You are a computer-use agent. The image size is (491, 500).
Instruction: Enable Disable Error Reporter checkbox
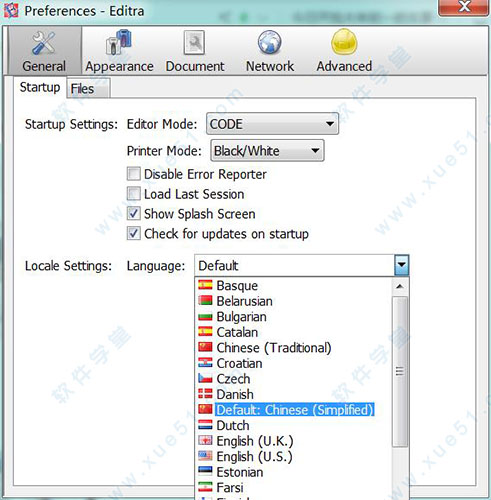[133, 174]
